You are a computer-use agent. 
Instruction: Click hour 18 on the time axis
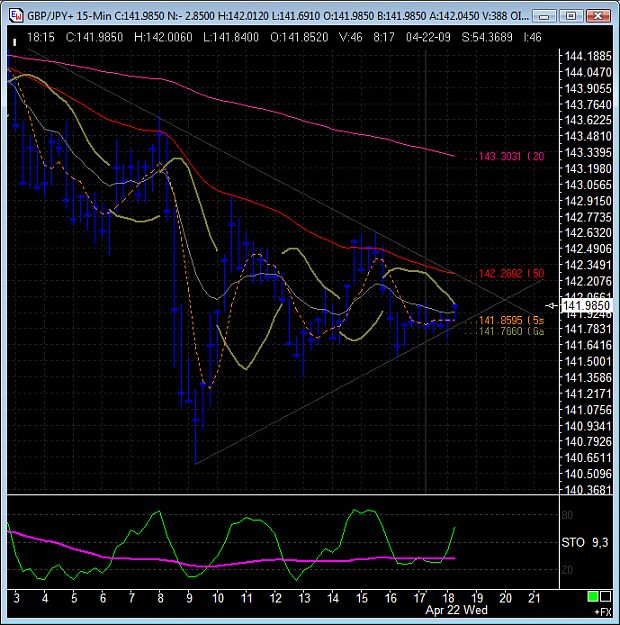coord(448,598)
